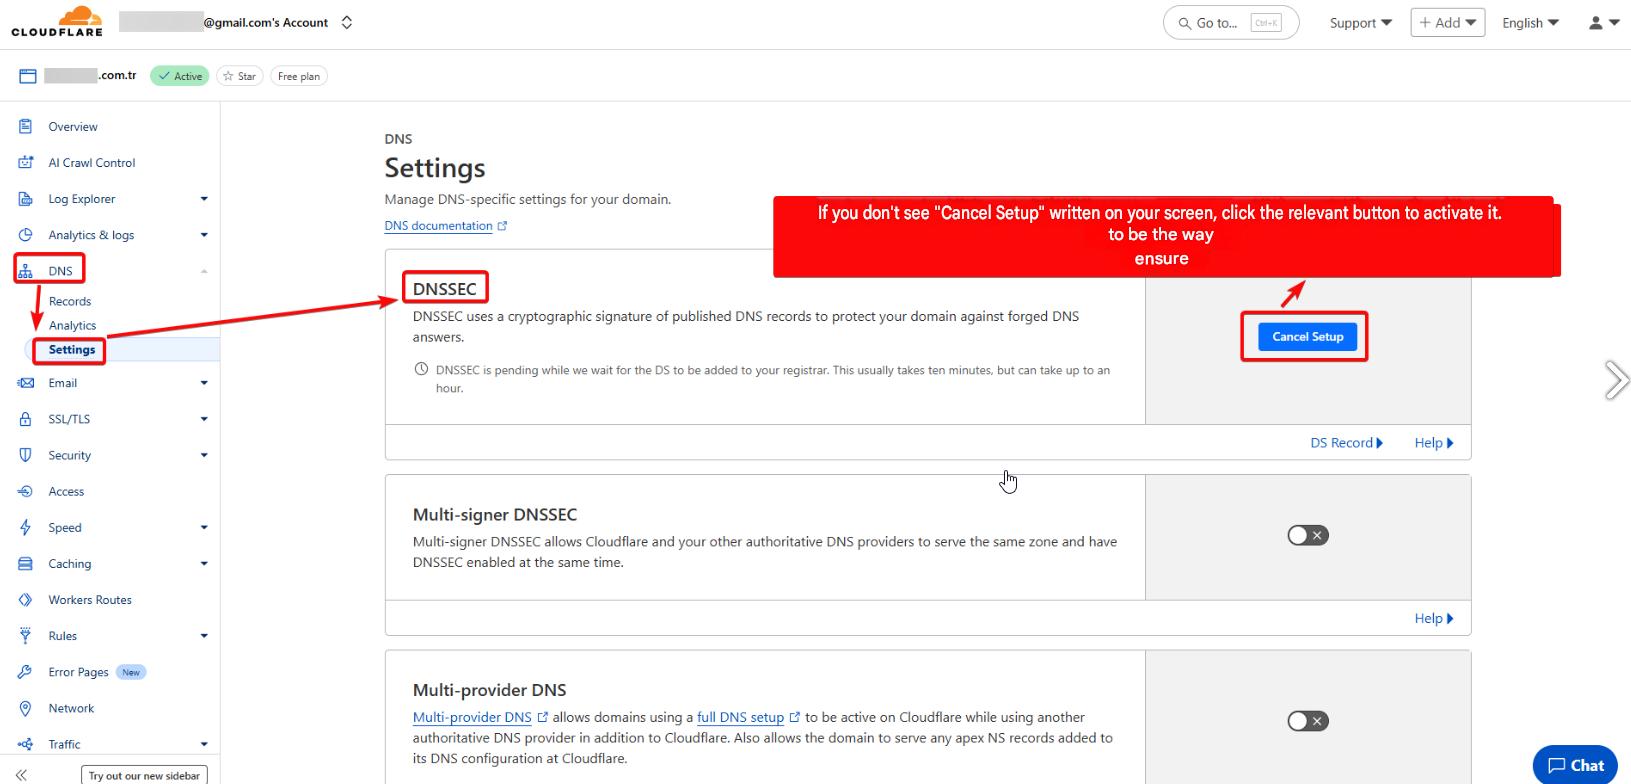Expand the Security submenu arrow
The image size is (1631, 784).
pos(204,455)
